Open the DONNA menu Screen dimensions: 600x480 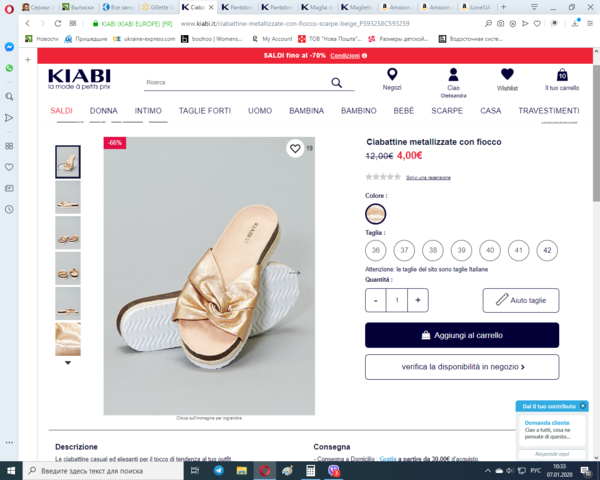(103, 111)
